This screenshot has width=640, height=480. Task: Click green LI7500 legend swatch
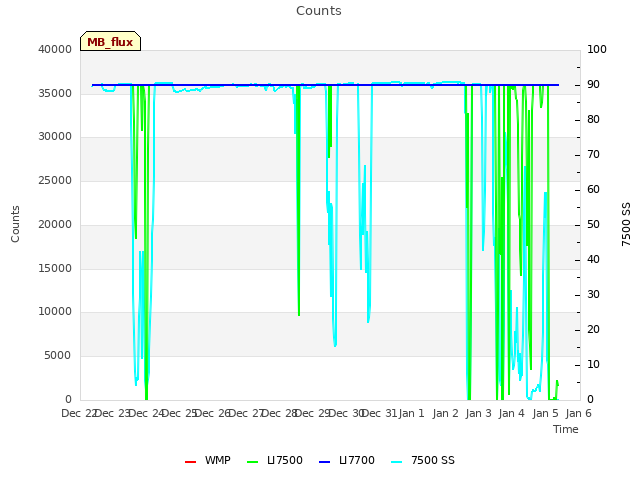click(253, 462)
